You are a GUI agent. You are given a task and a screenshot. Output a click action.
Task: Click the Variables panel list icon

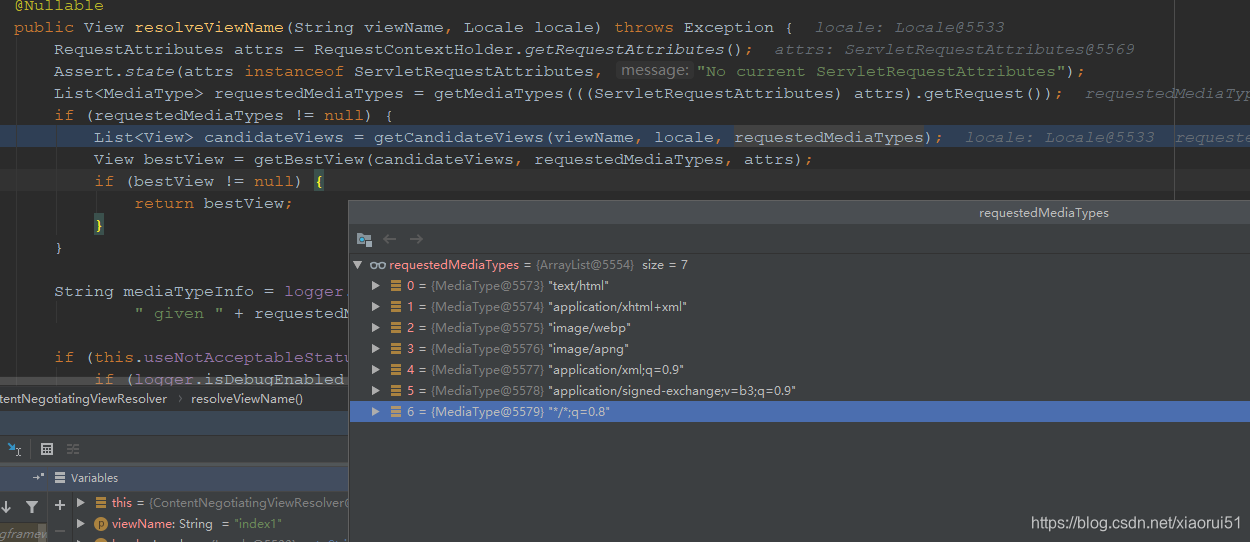60,478
